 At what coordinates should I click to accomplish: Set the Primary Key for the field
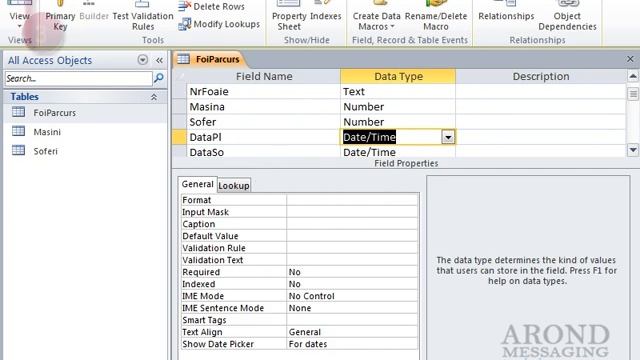tap(60, 16)
